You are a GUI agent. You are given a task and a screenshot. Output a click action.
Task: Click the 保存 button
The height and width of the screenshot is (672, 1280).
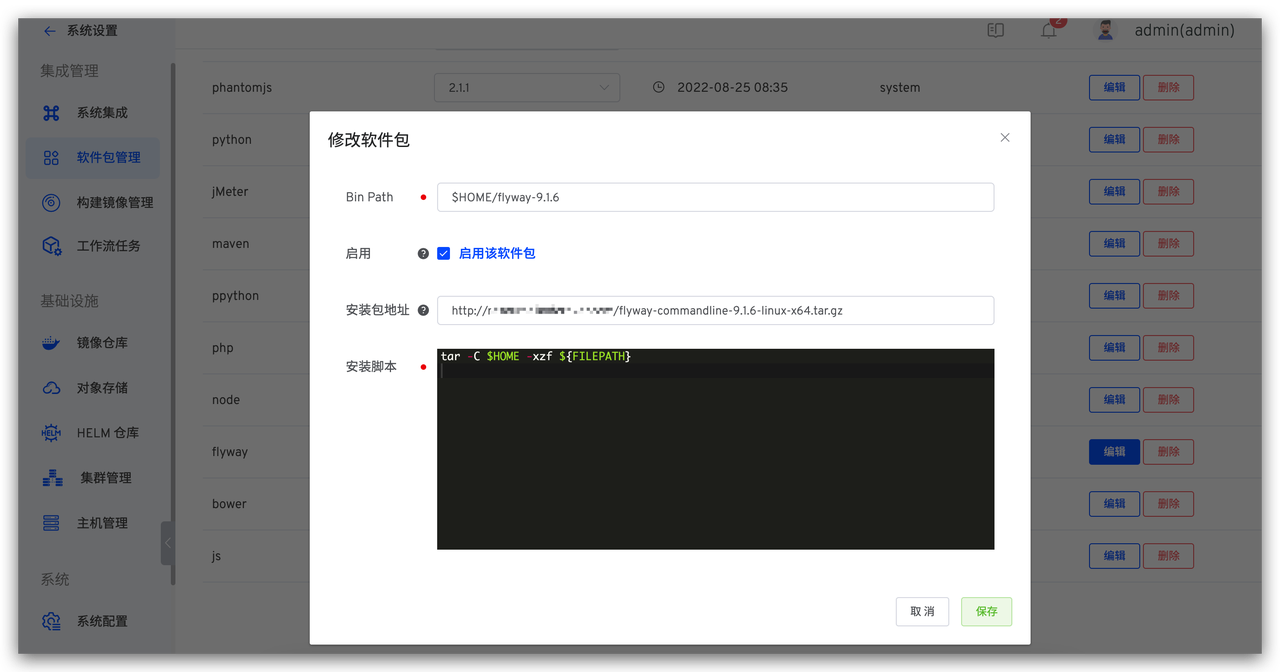[x=986, y=612]
